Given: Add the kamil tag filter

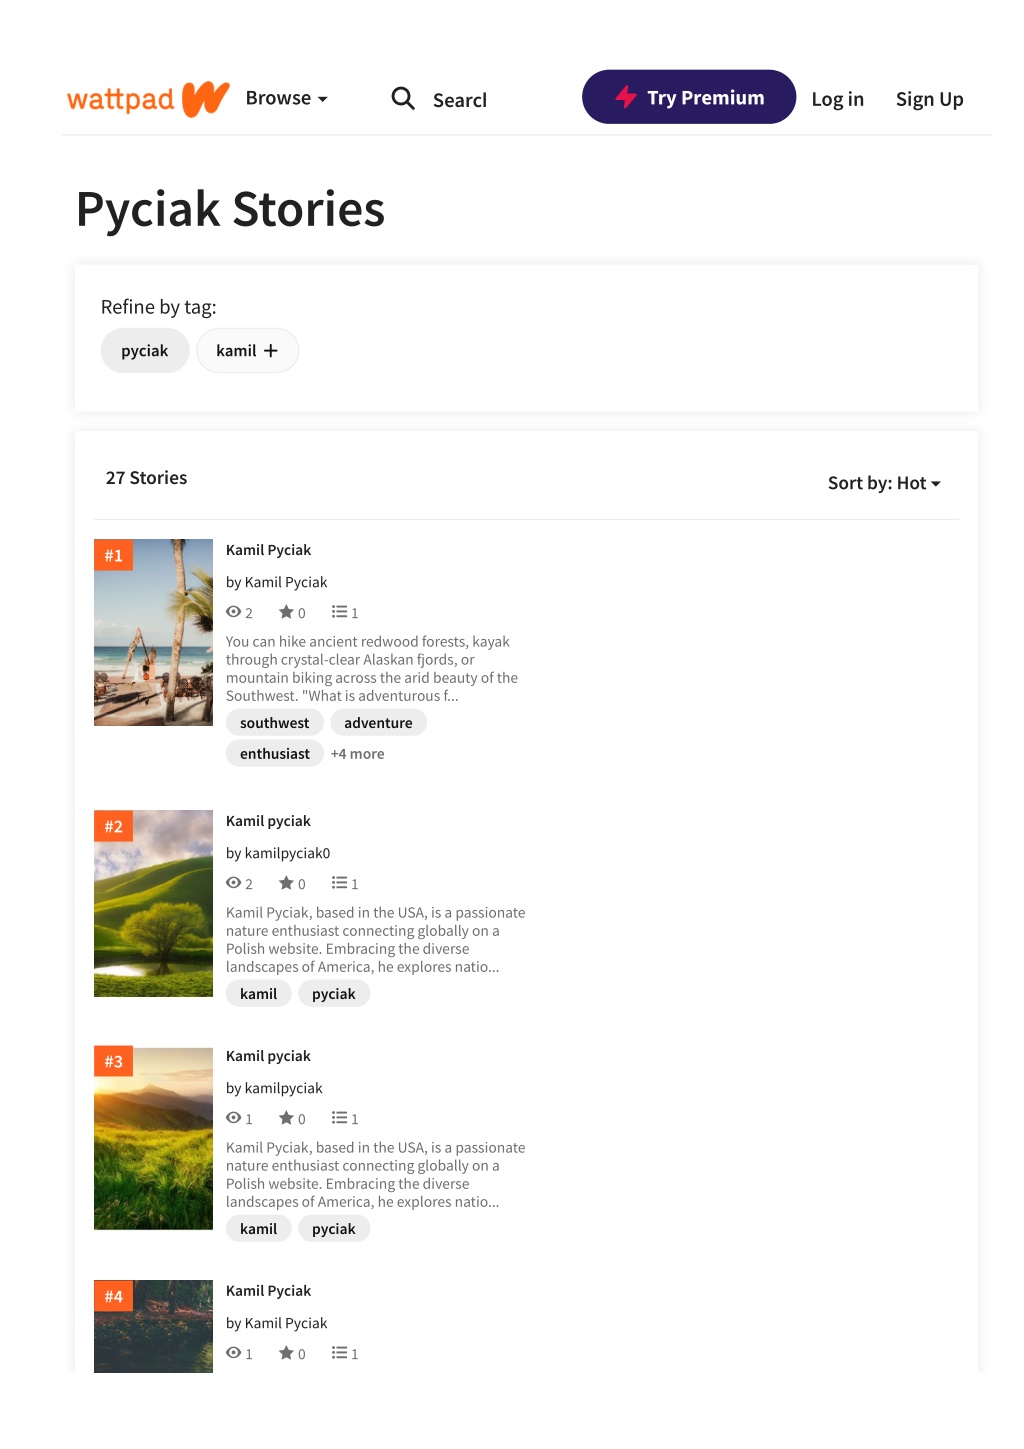Looking at the screenshot, I should click(247, 351).
